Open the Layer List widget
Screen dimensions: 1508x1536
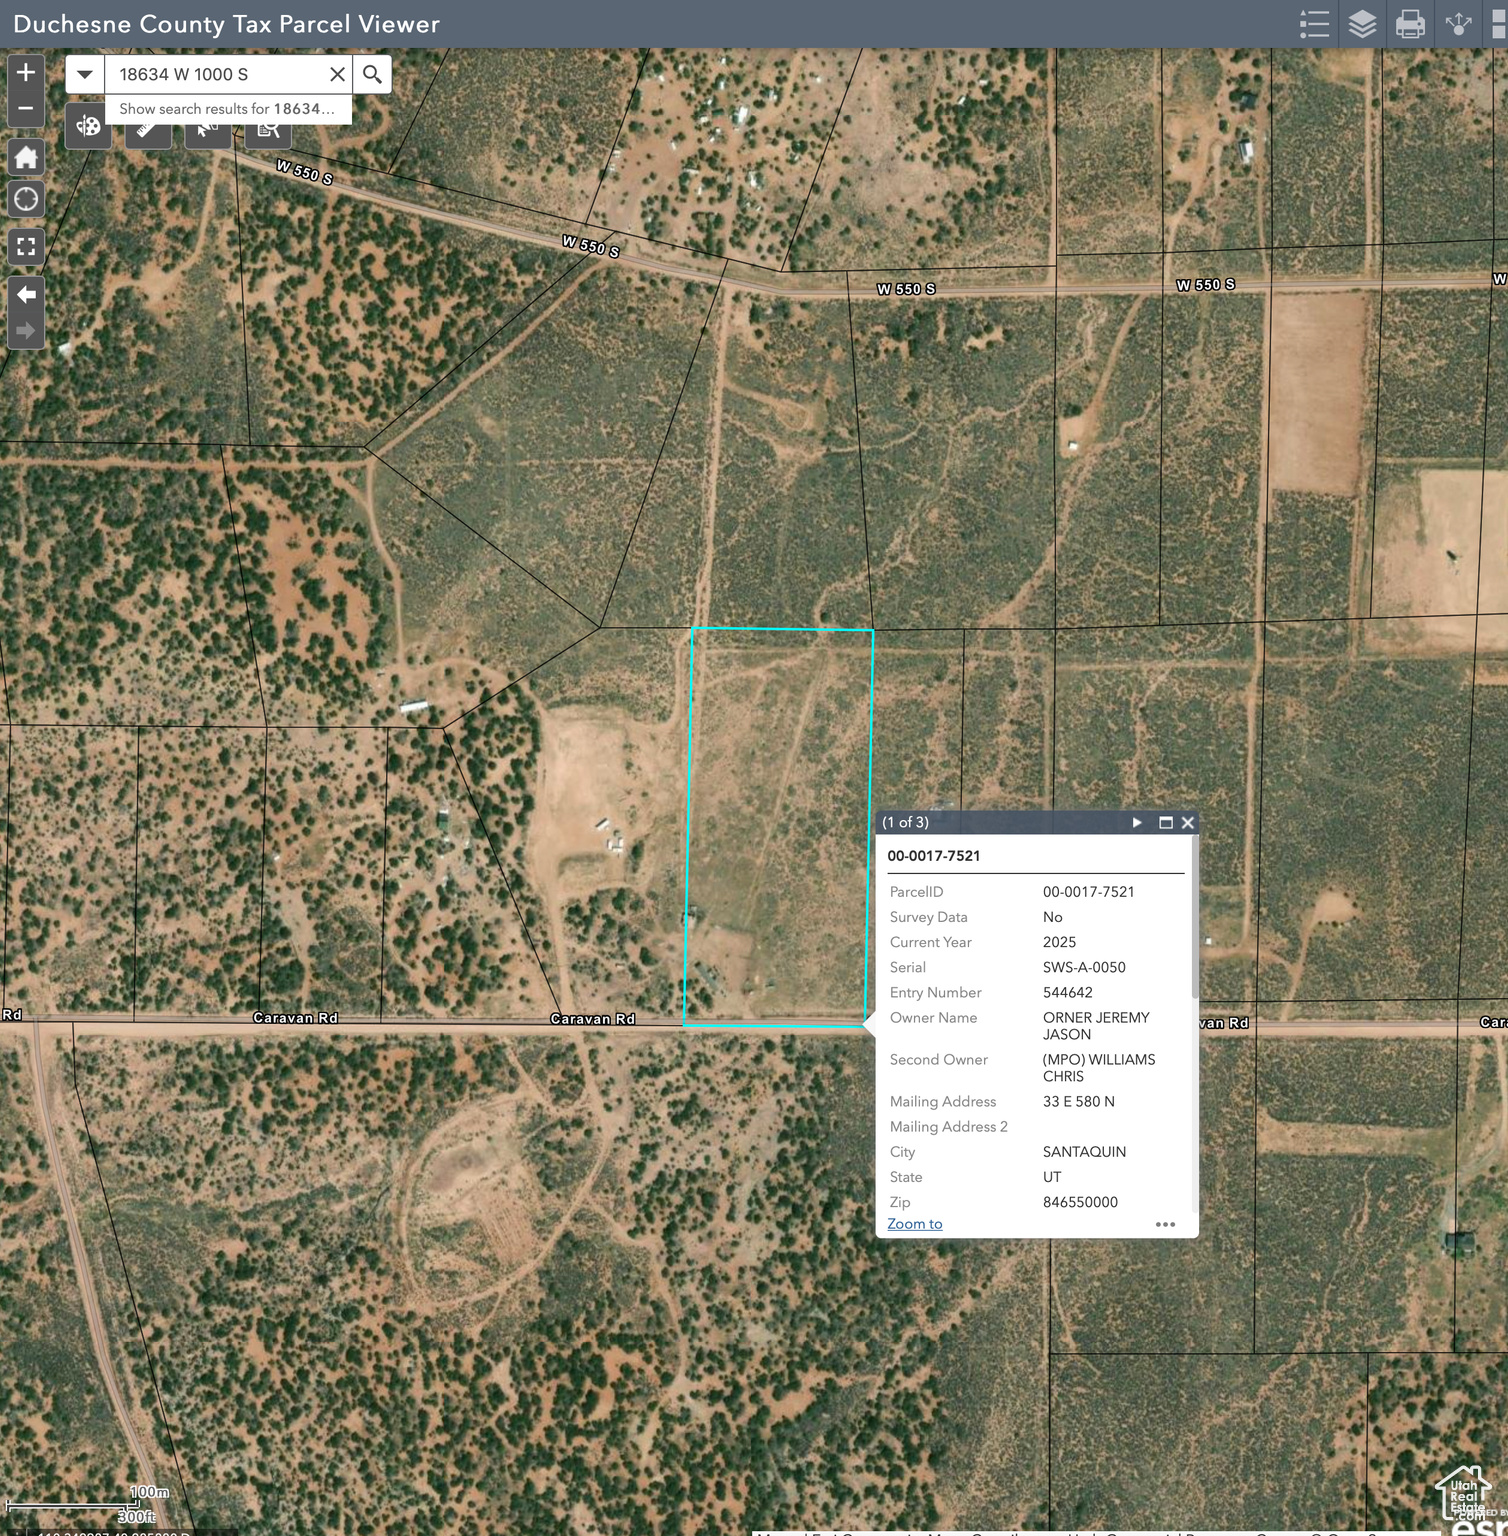click(x=1362, y=24)
